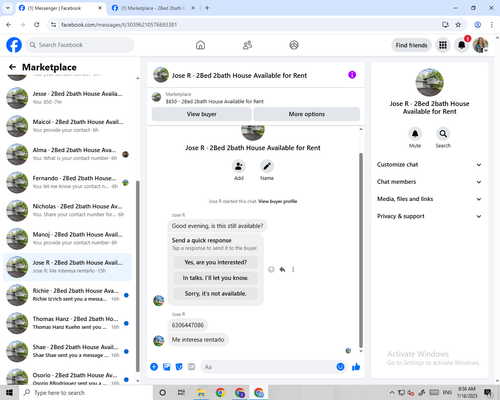Screen dimensions: 500x400
Task: Open more message options three dots
Action: click(x=293, y=269)
